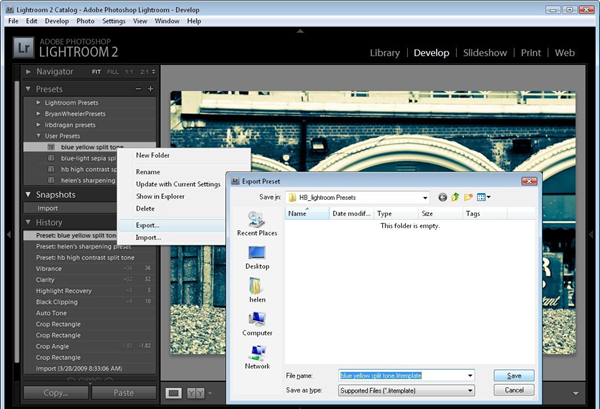Sort by Name column header
Image resolution: width=600 pixels, height=409 pixels.
click(x=307, y=213)
